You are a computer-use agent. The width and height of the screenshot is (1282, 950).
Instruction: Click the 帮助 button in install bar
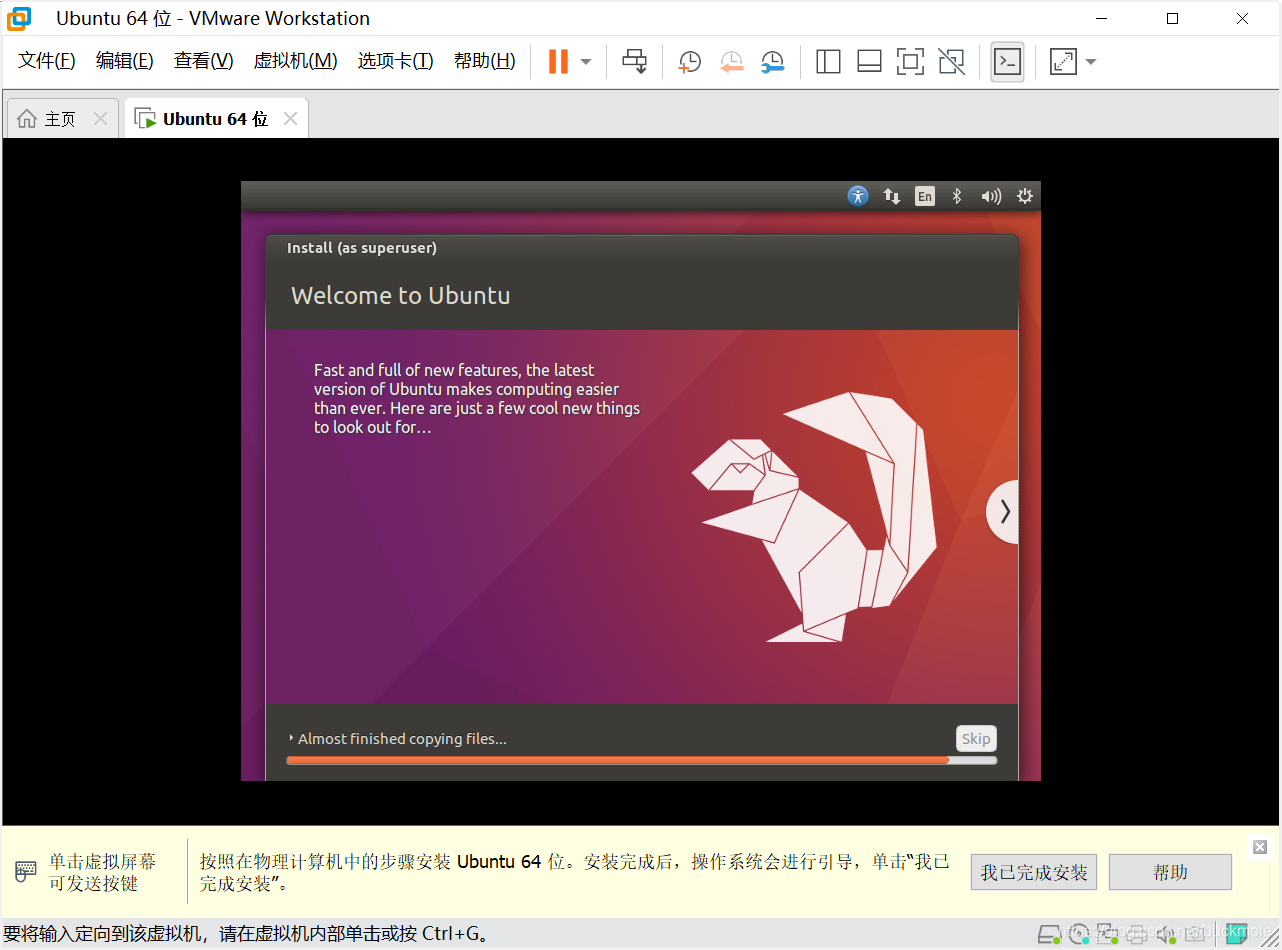[x=1170, y=872]
